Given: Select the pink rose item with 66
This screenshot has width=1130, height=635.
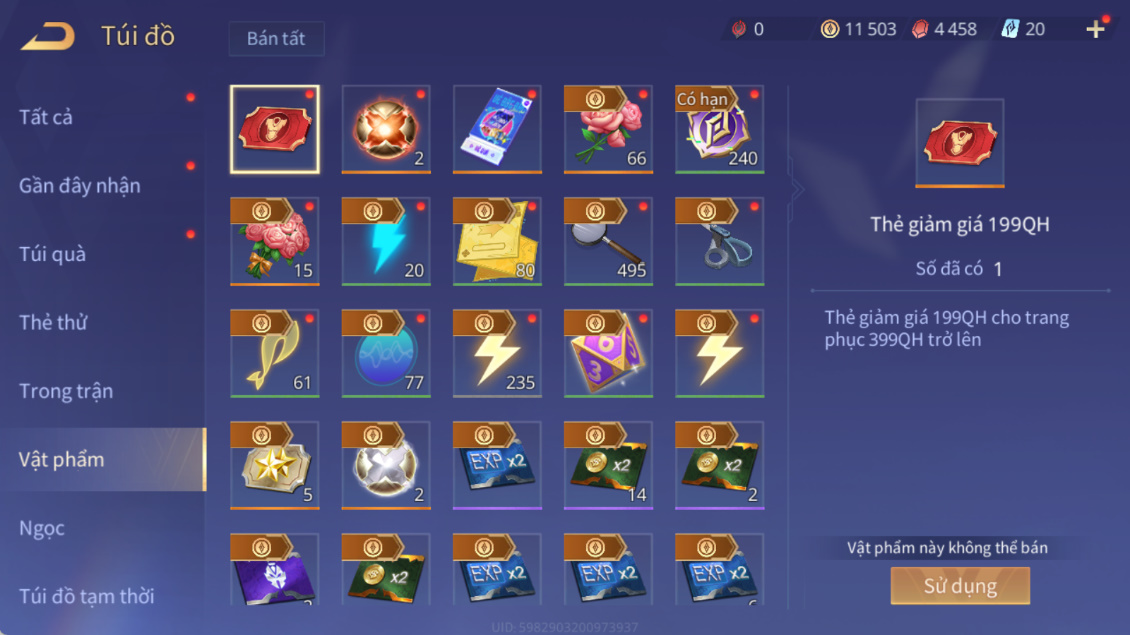Looking at the screenshot, I should coord(608,130).
